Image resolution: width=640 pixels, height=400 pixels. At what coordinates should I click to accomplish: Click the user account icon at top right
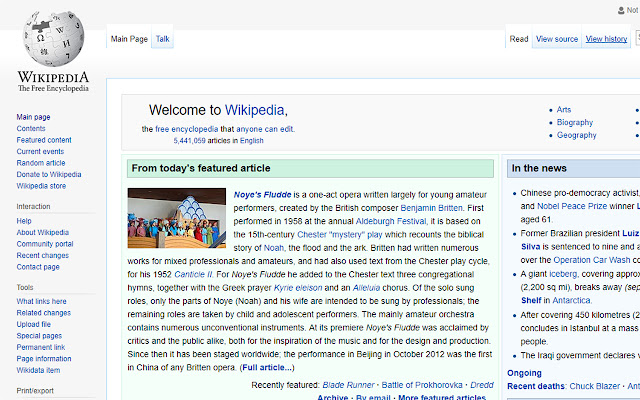tap(621, 10)
